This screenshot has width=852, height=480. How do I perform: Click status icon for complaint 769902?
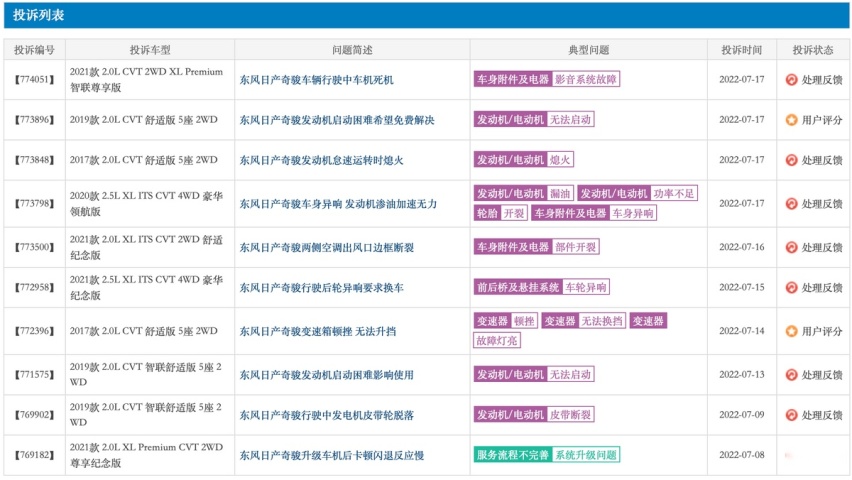pos(791,415)
